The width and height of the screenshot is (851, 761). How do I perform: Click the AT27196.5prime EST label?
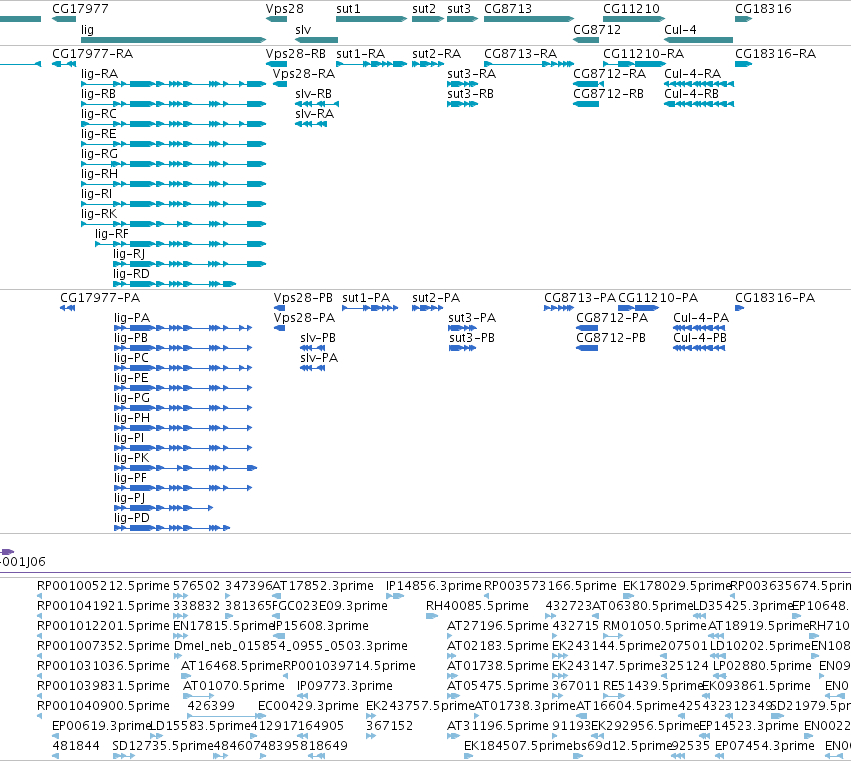coord(498,626)
